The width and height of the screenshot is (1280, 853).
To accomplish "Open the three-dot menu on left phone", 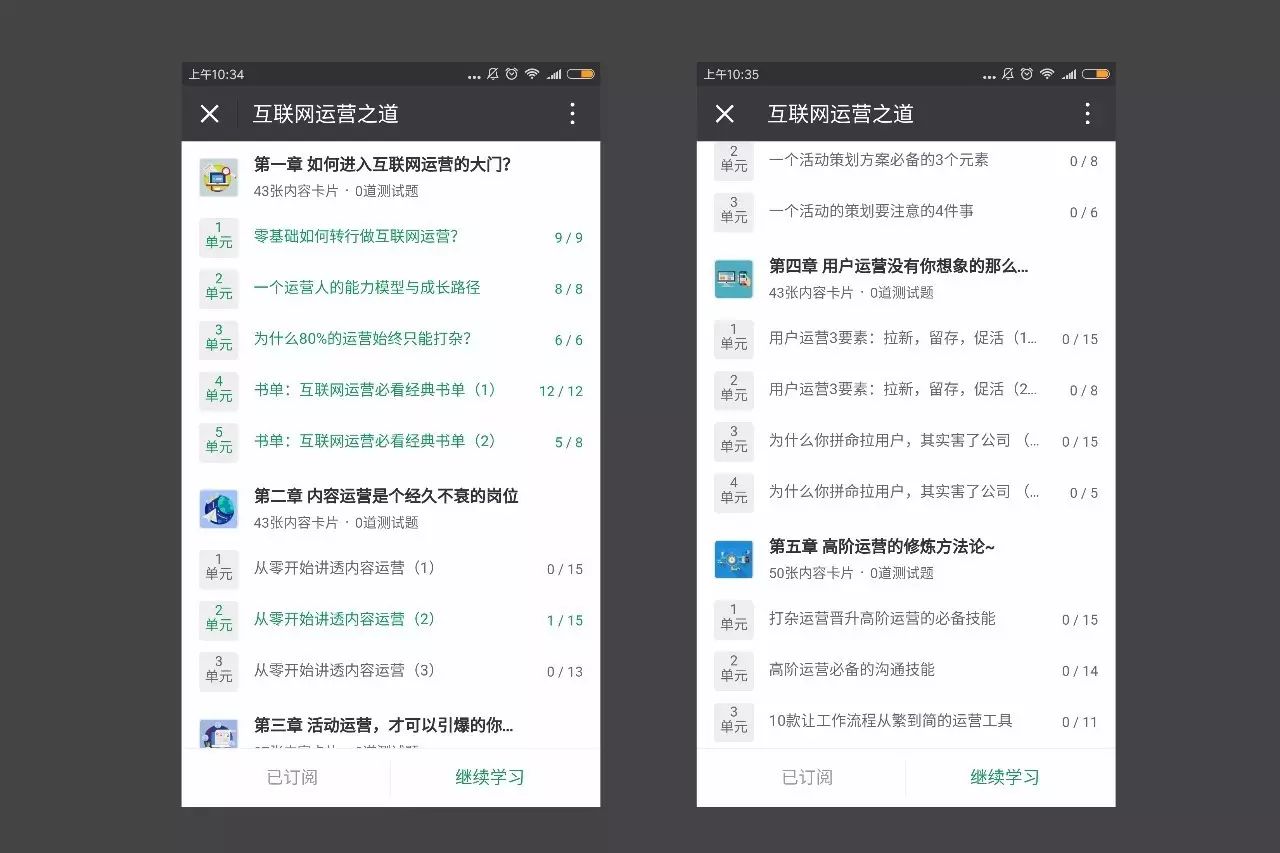I will (572, 114).
